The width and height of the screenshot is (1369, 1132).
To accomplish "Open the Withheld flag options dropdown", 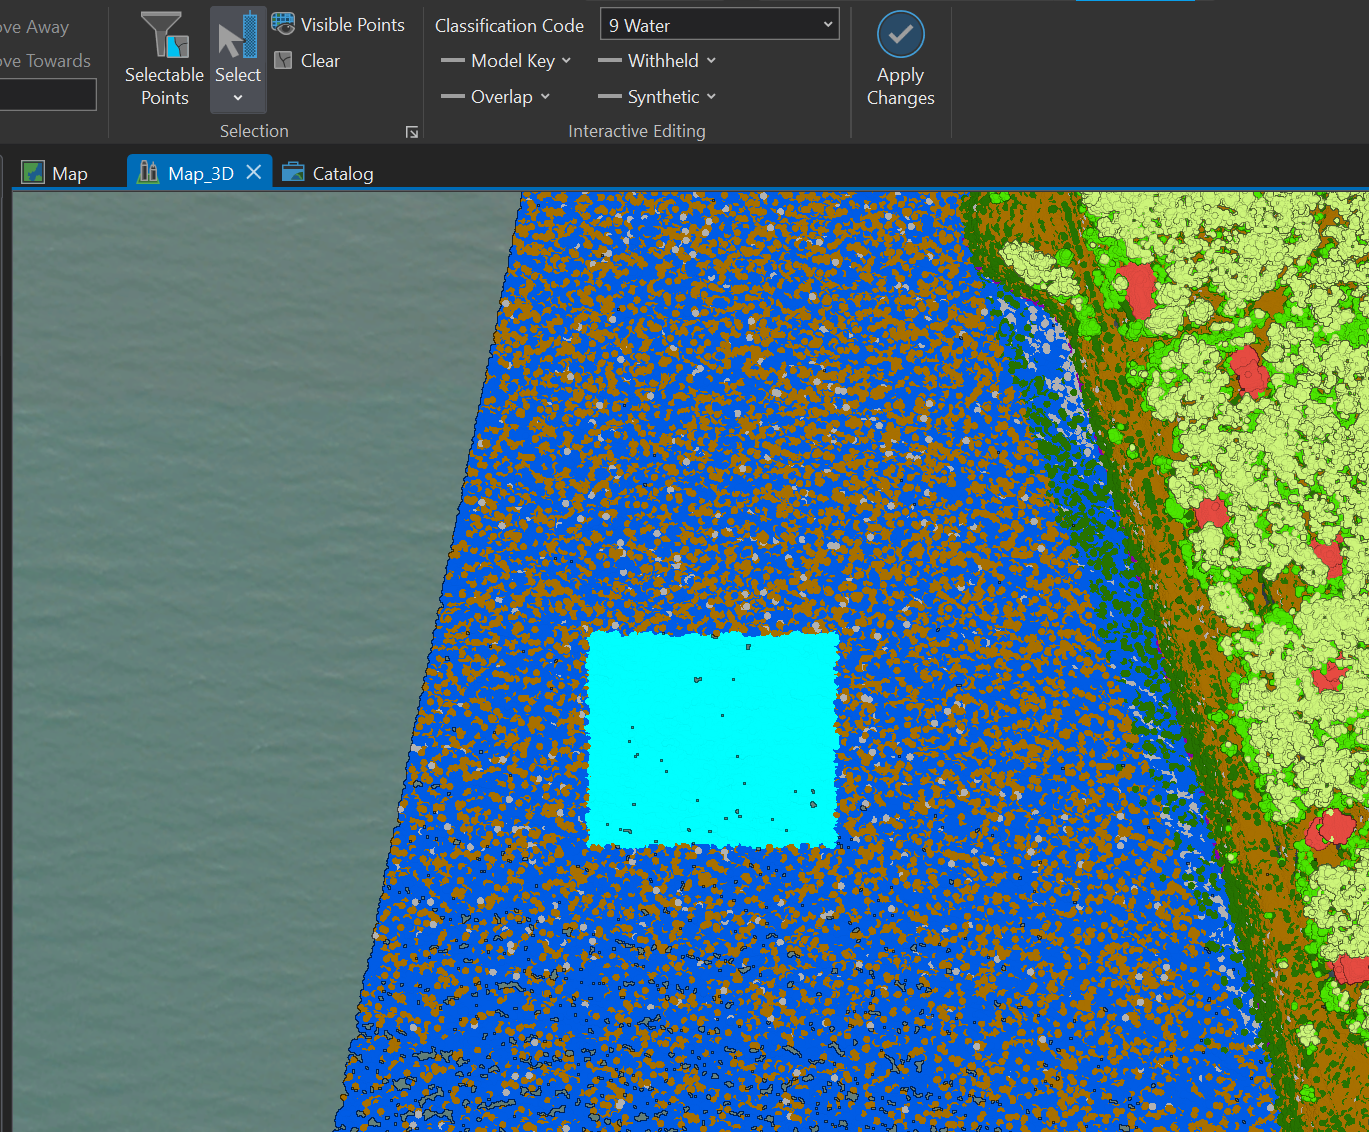I will [710, 61].
